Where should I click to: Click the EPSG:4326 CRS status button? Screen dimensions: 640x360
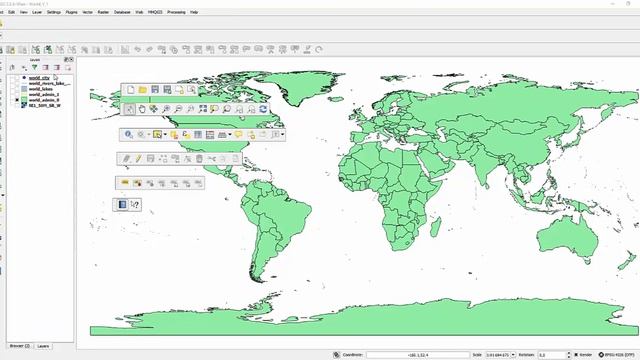(x=618, y=355)
